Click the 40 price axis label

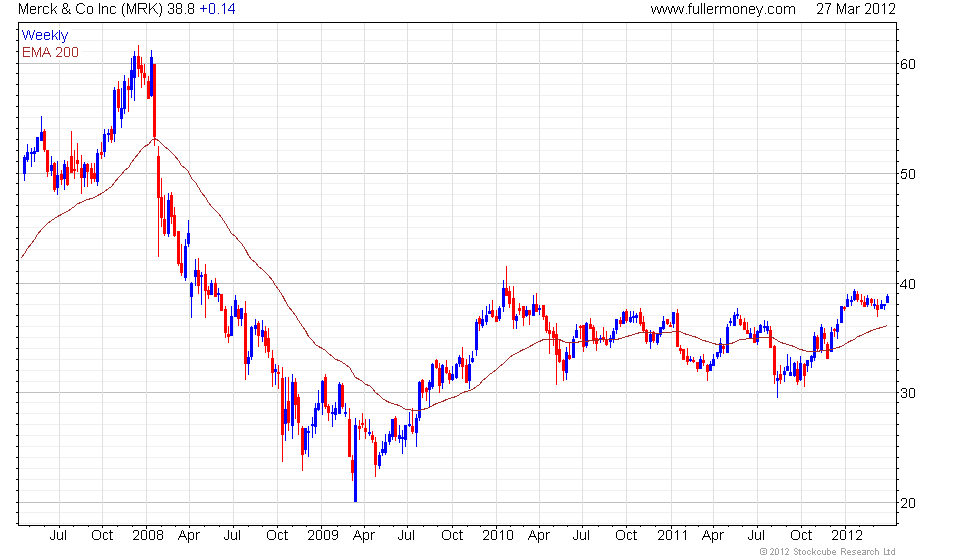908,284
